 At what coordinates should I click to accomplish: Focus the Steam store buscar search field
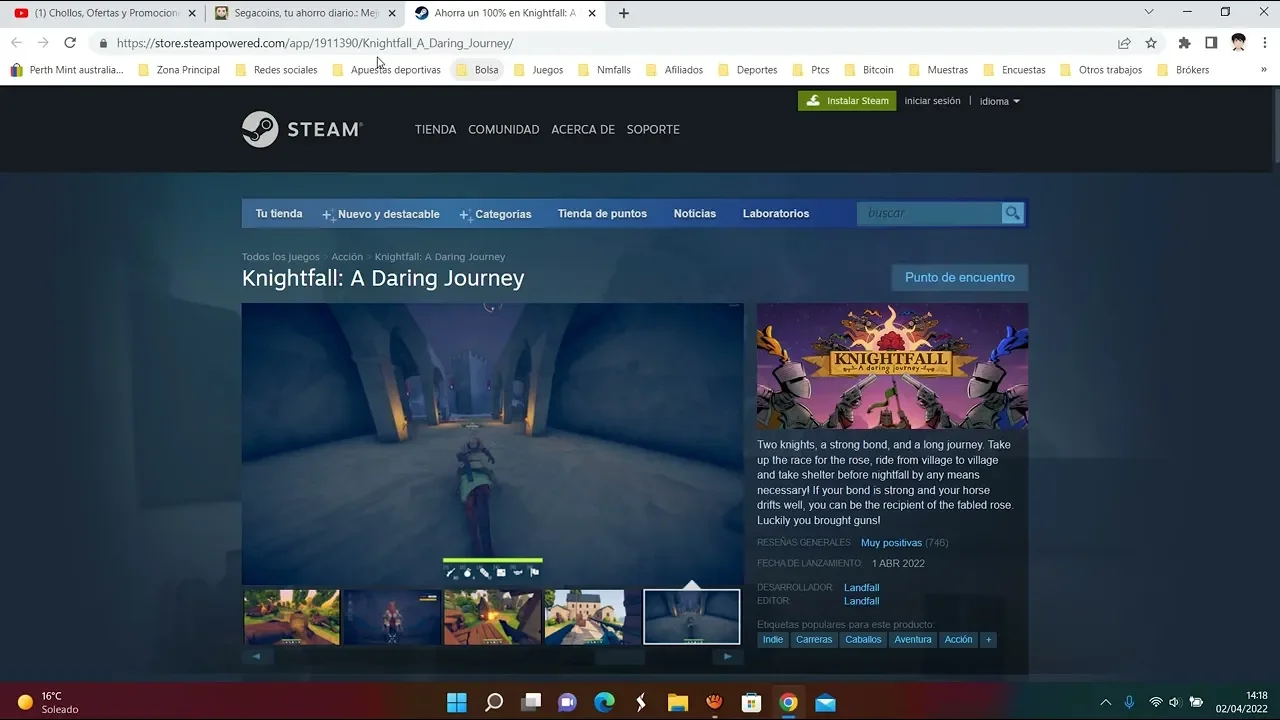click(x=930, y=213)
